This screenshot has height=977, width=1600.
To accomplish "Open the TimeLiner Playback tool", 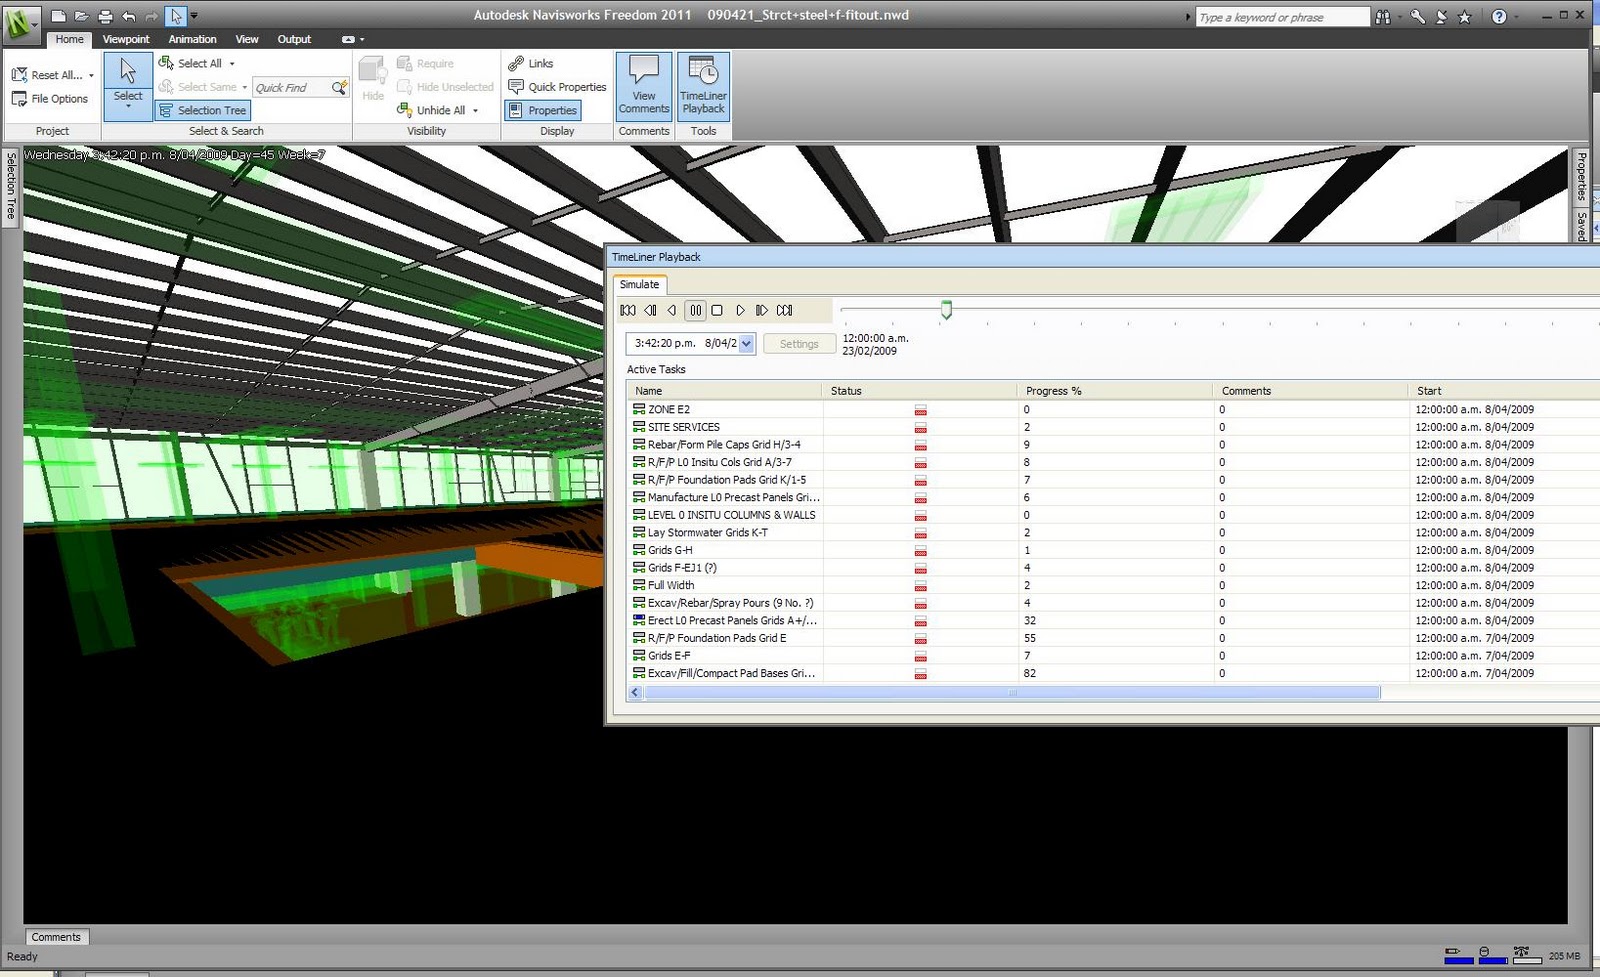I will [703, 86].
